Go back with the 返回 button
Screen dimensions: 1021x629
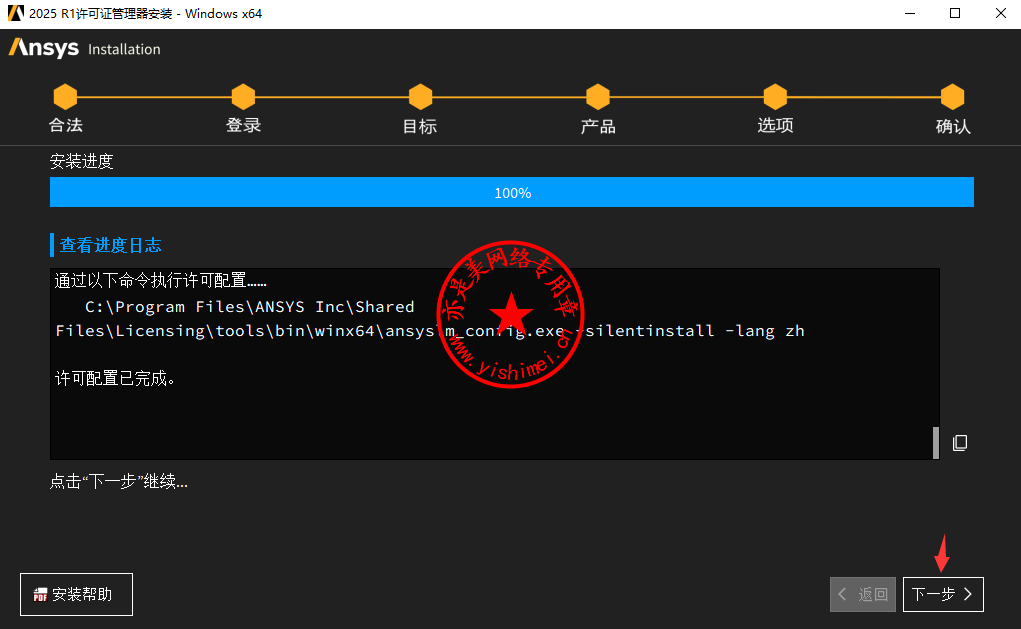[x=863, y=594]
